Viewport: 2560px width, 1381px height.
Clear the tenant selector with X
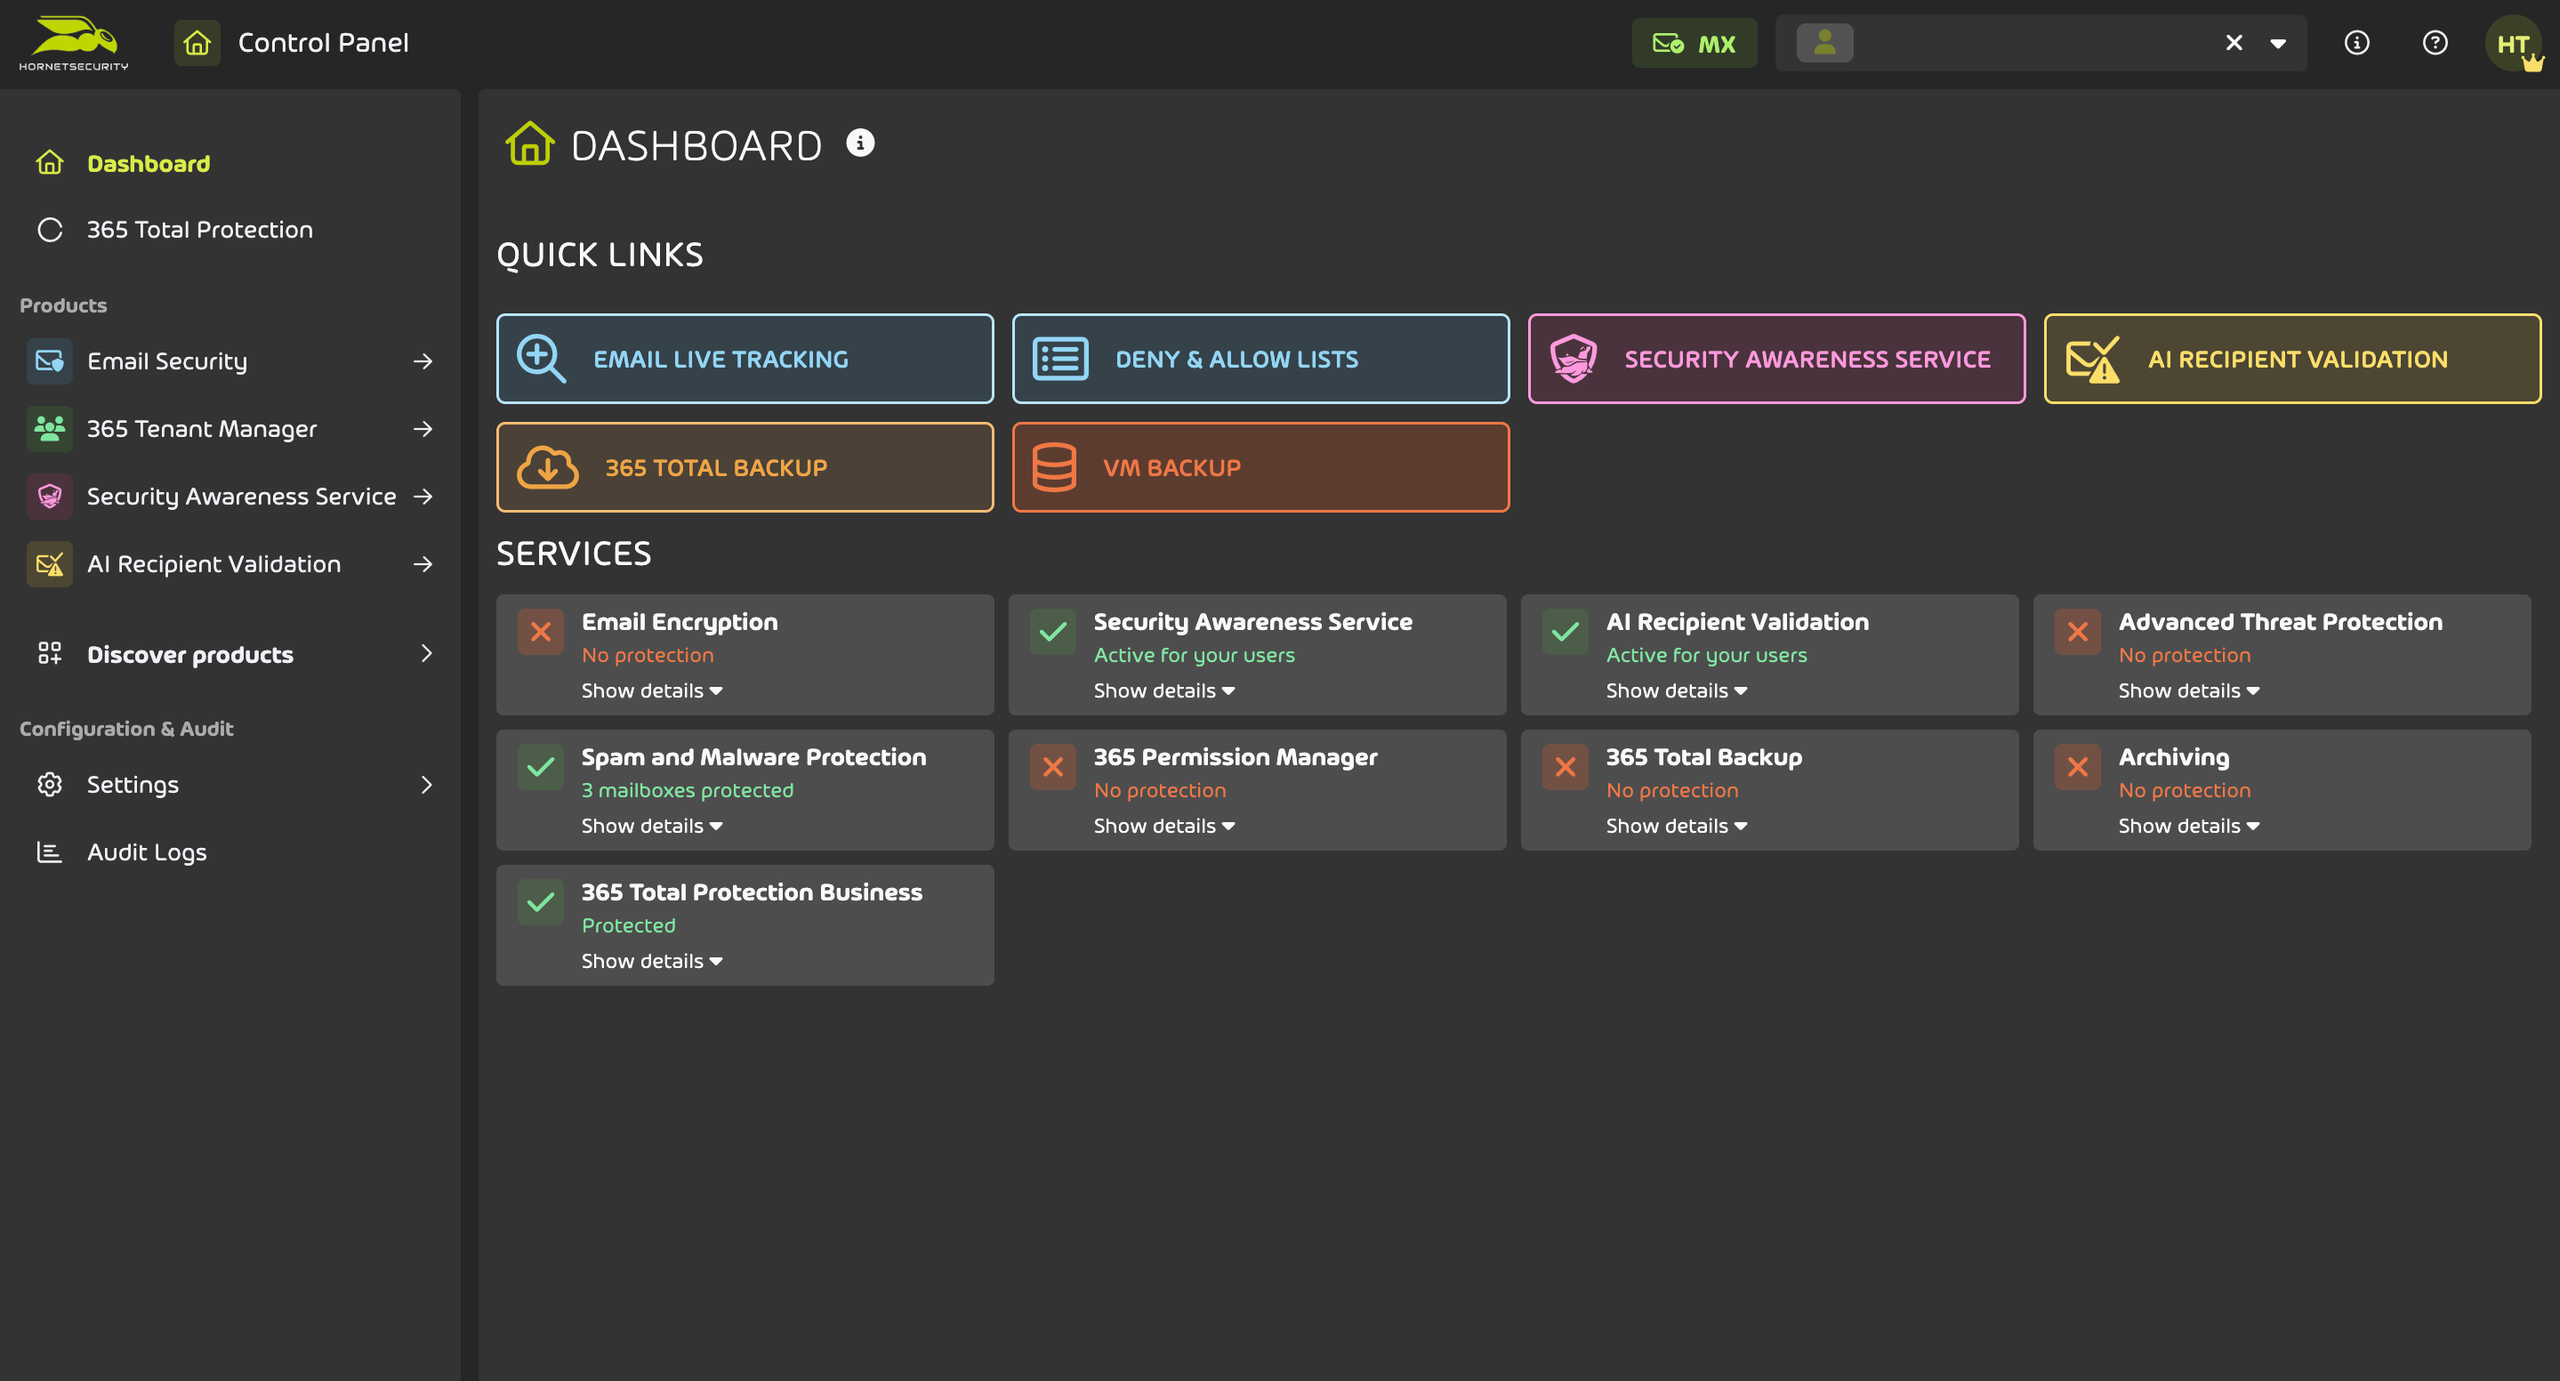pyautogui.click(x=2234, y=43)
